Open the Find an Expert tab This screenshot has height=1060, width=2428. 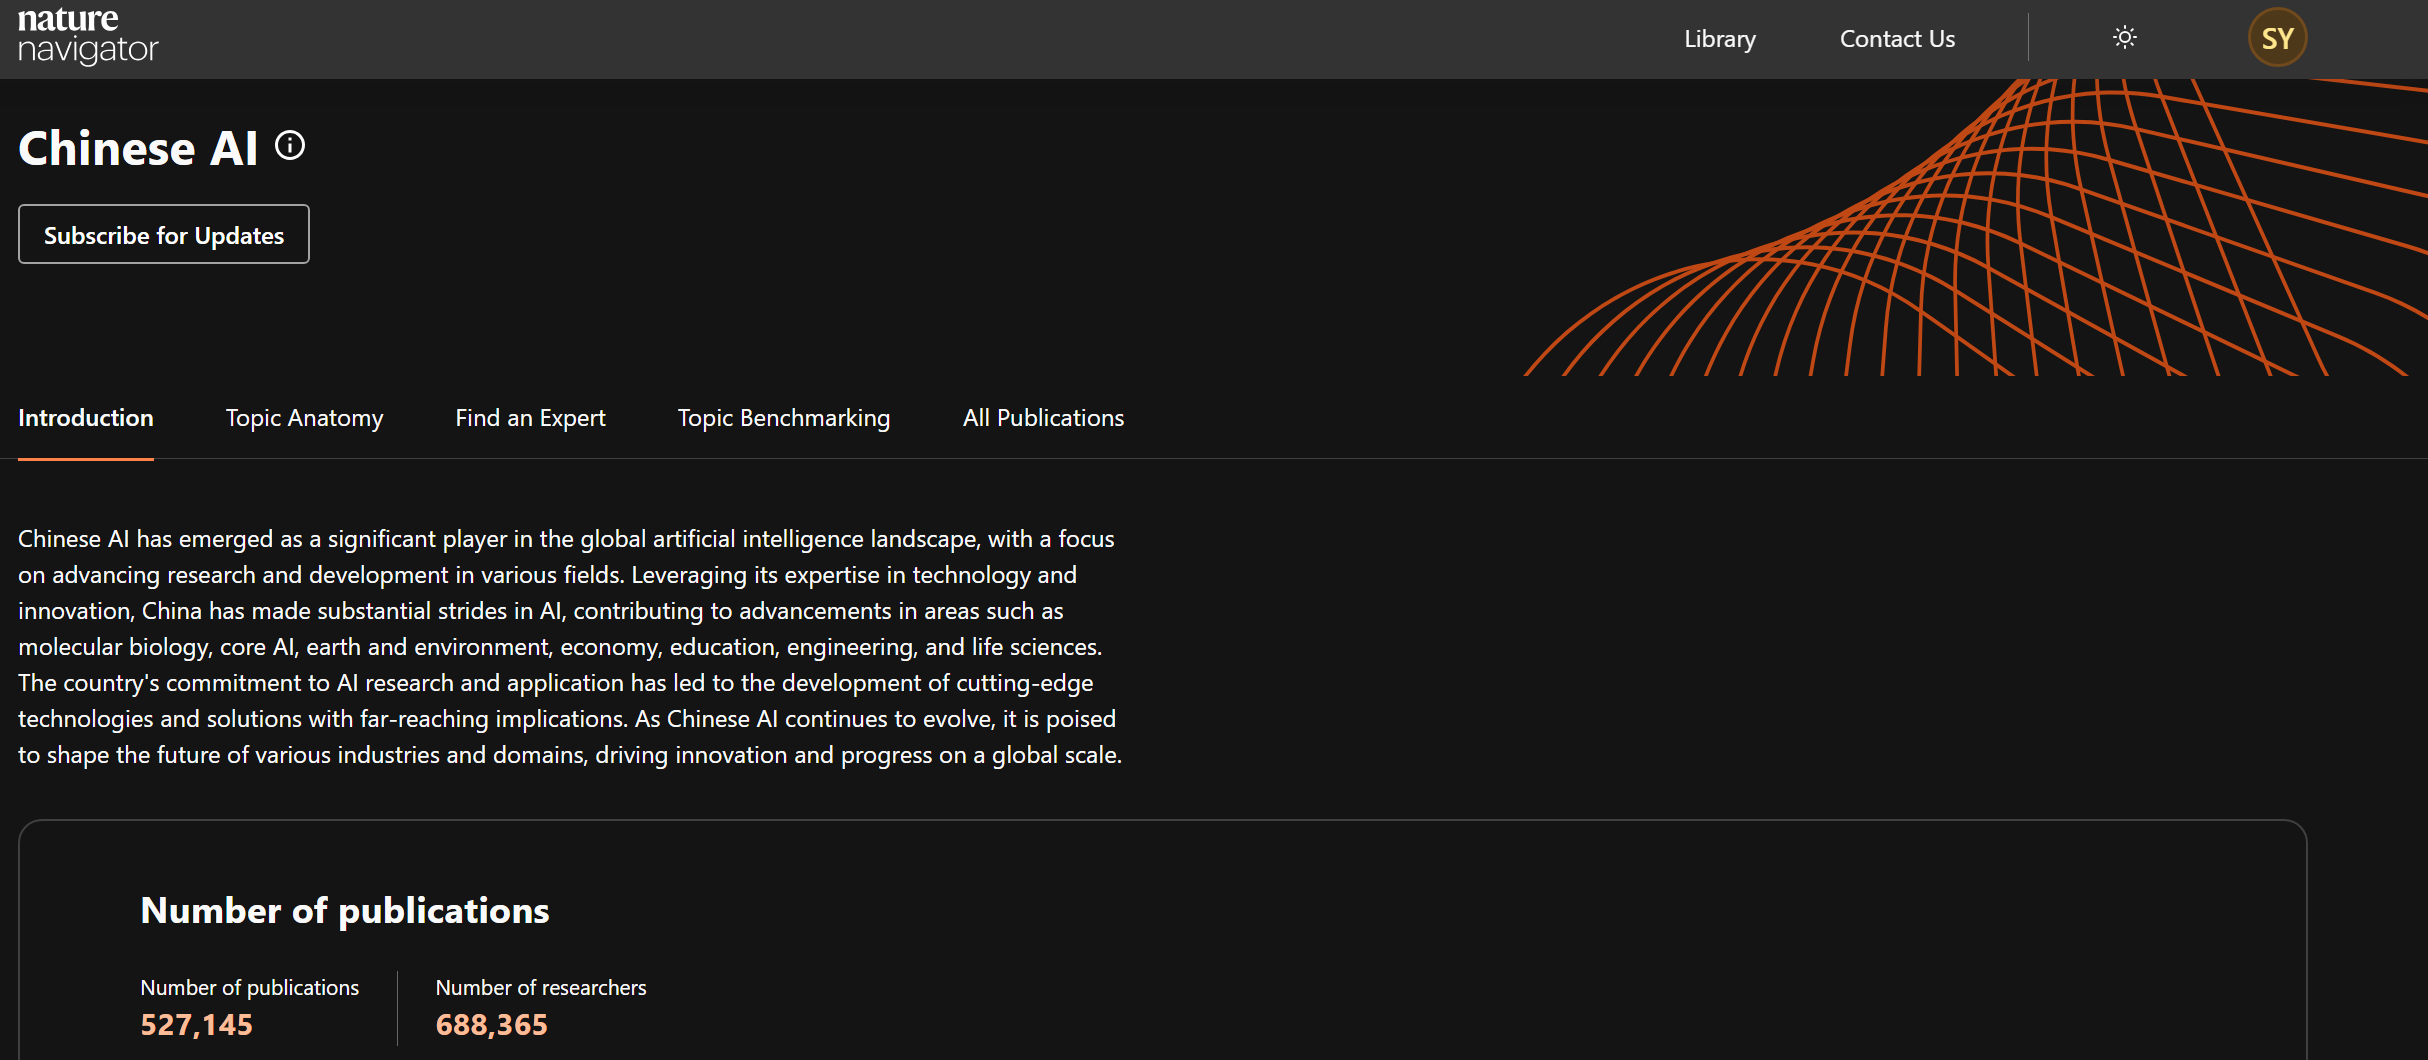530,418
